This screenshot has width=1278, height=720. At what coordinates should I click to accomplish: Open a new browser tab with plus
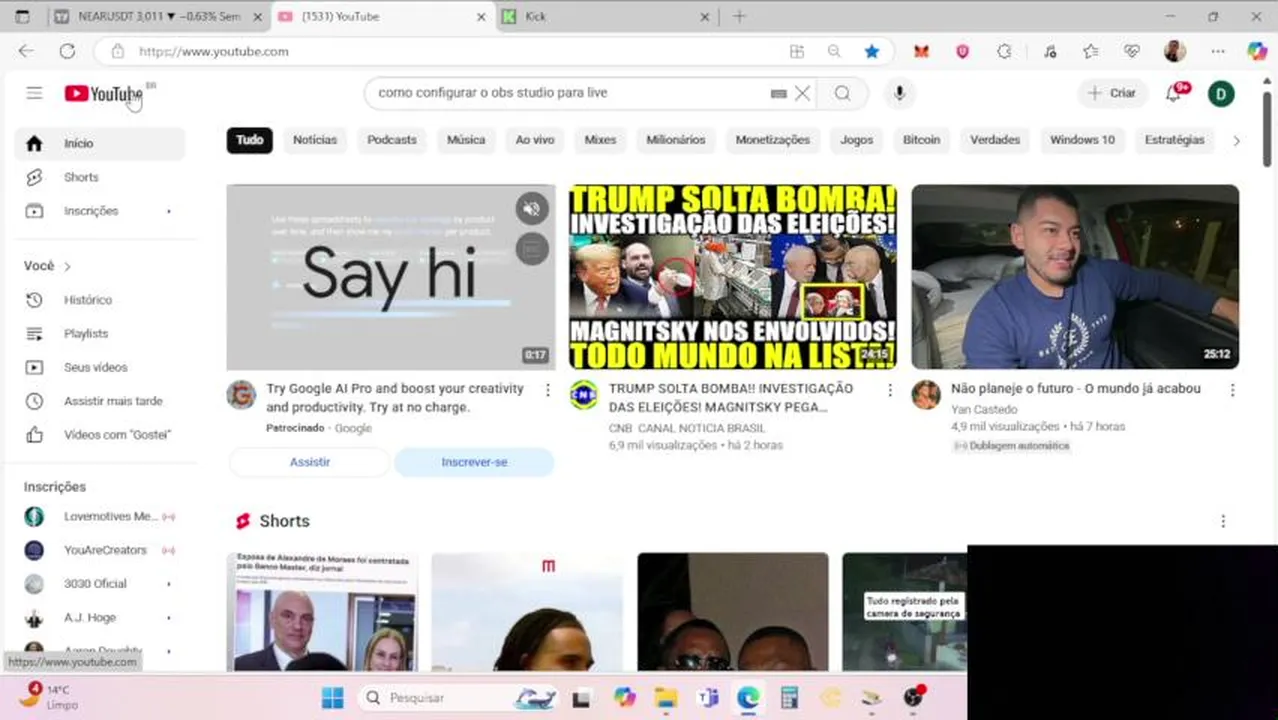739,16
